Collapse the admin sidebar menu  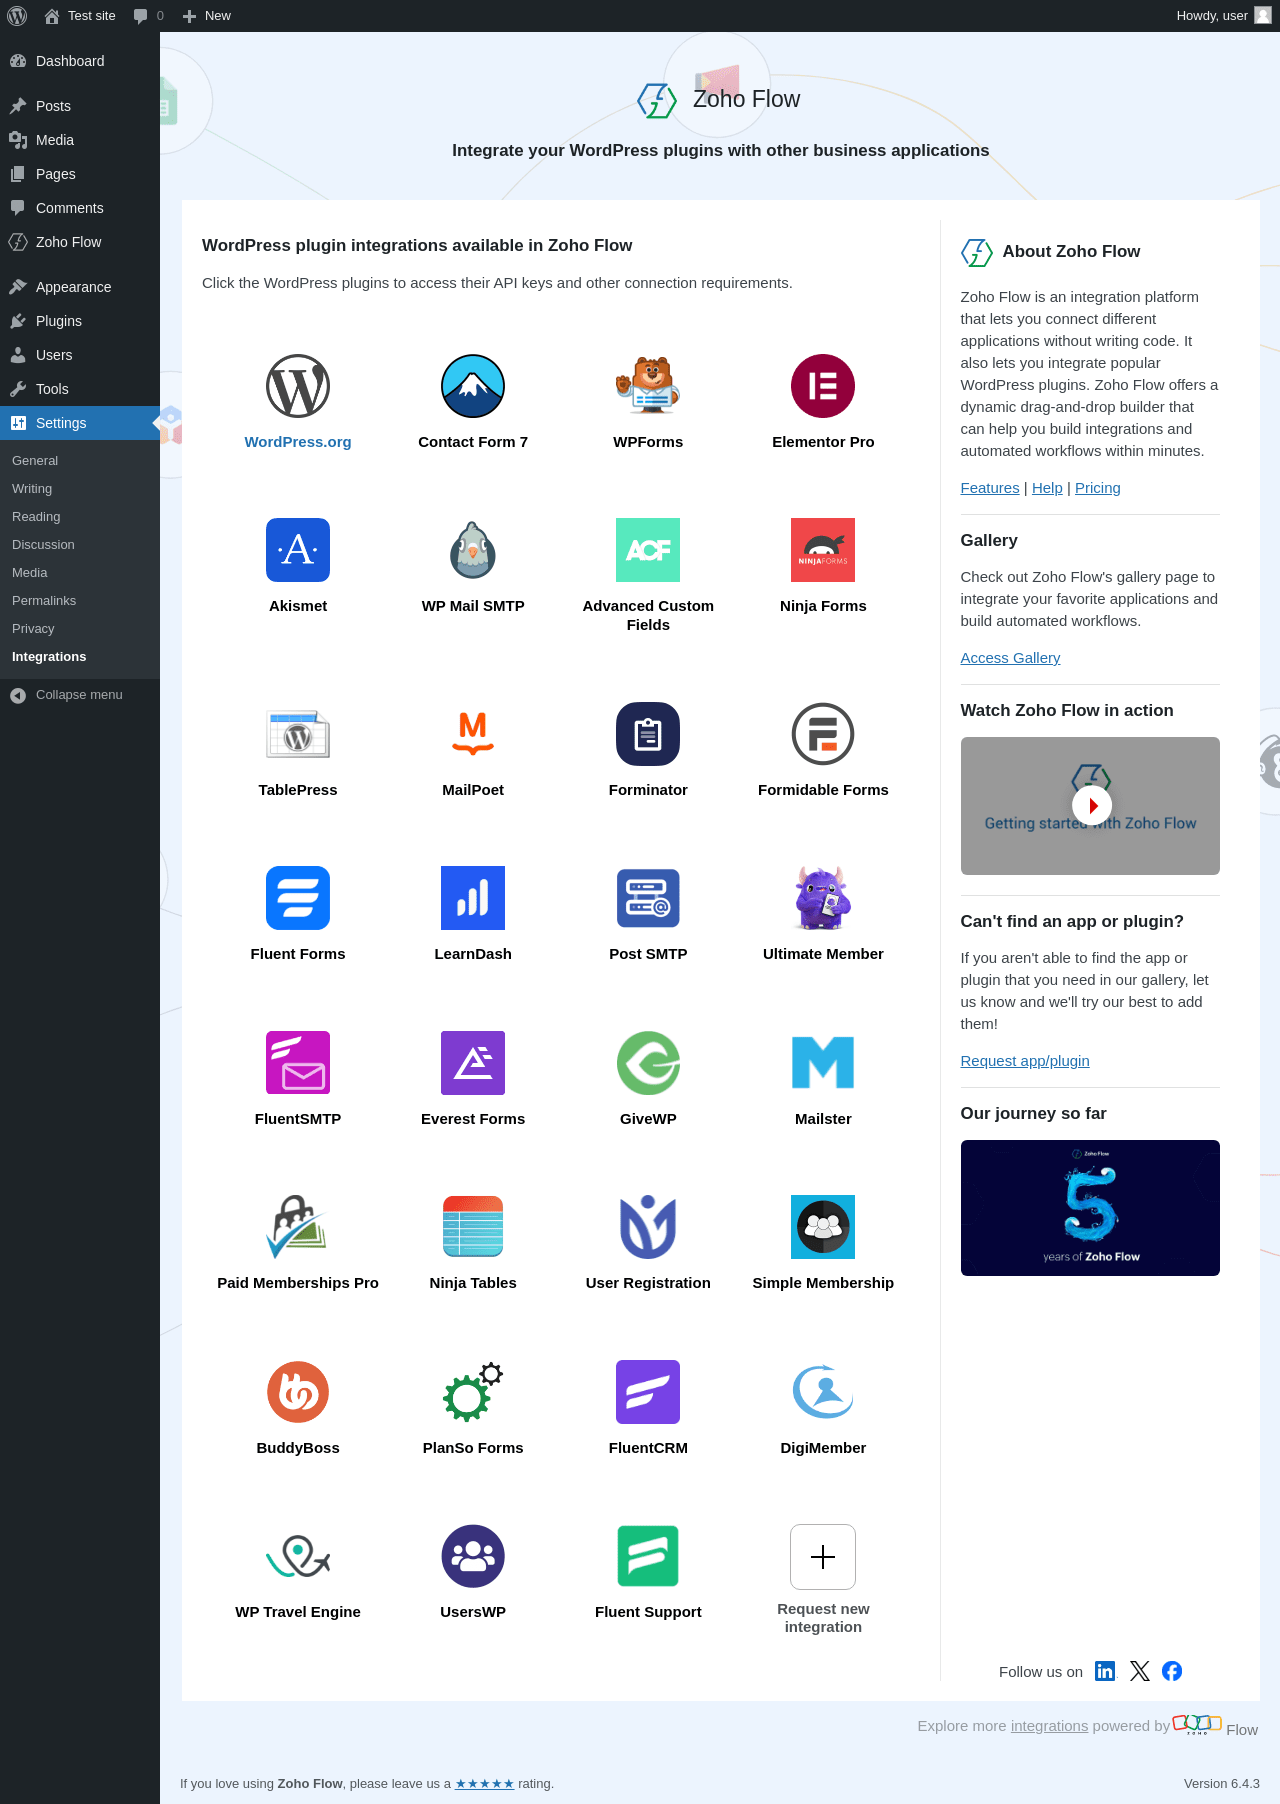[x=80, y=695]
